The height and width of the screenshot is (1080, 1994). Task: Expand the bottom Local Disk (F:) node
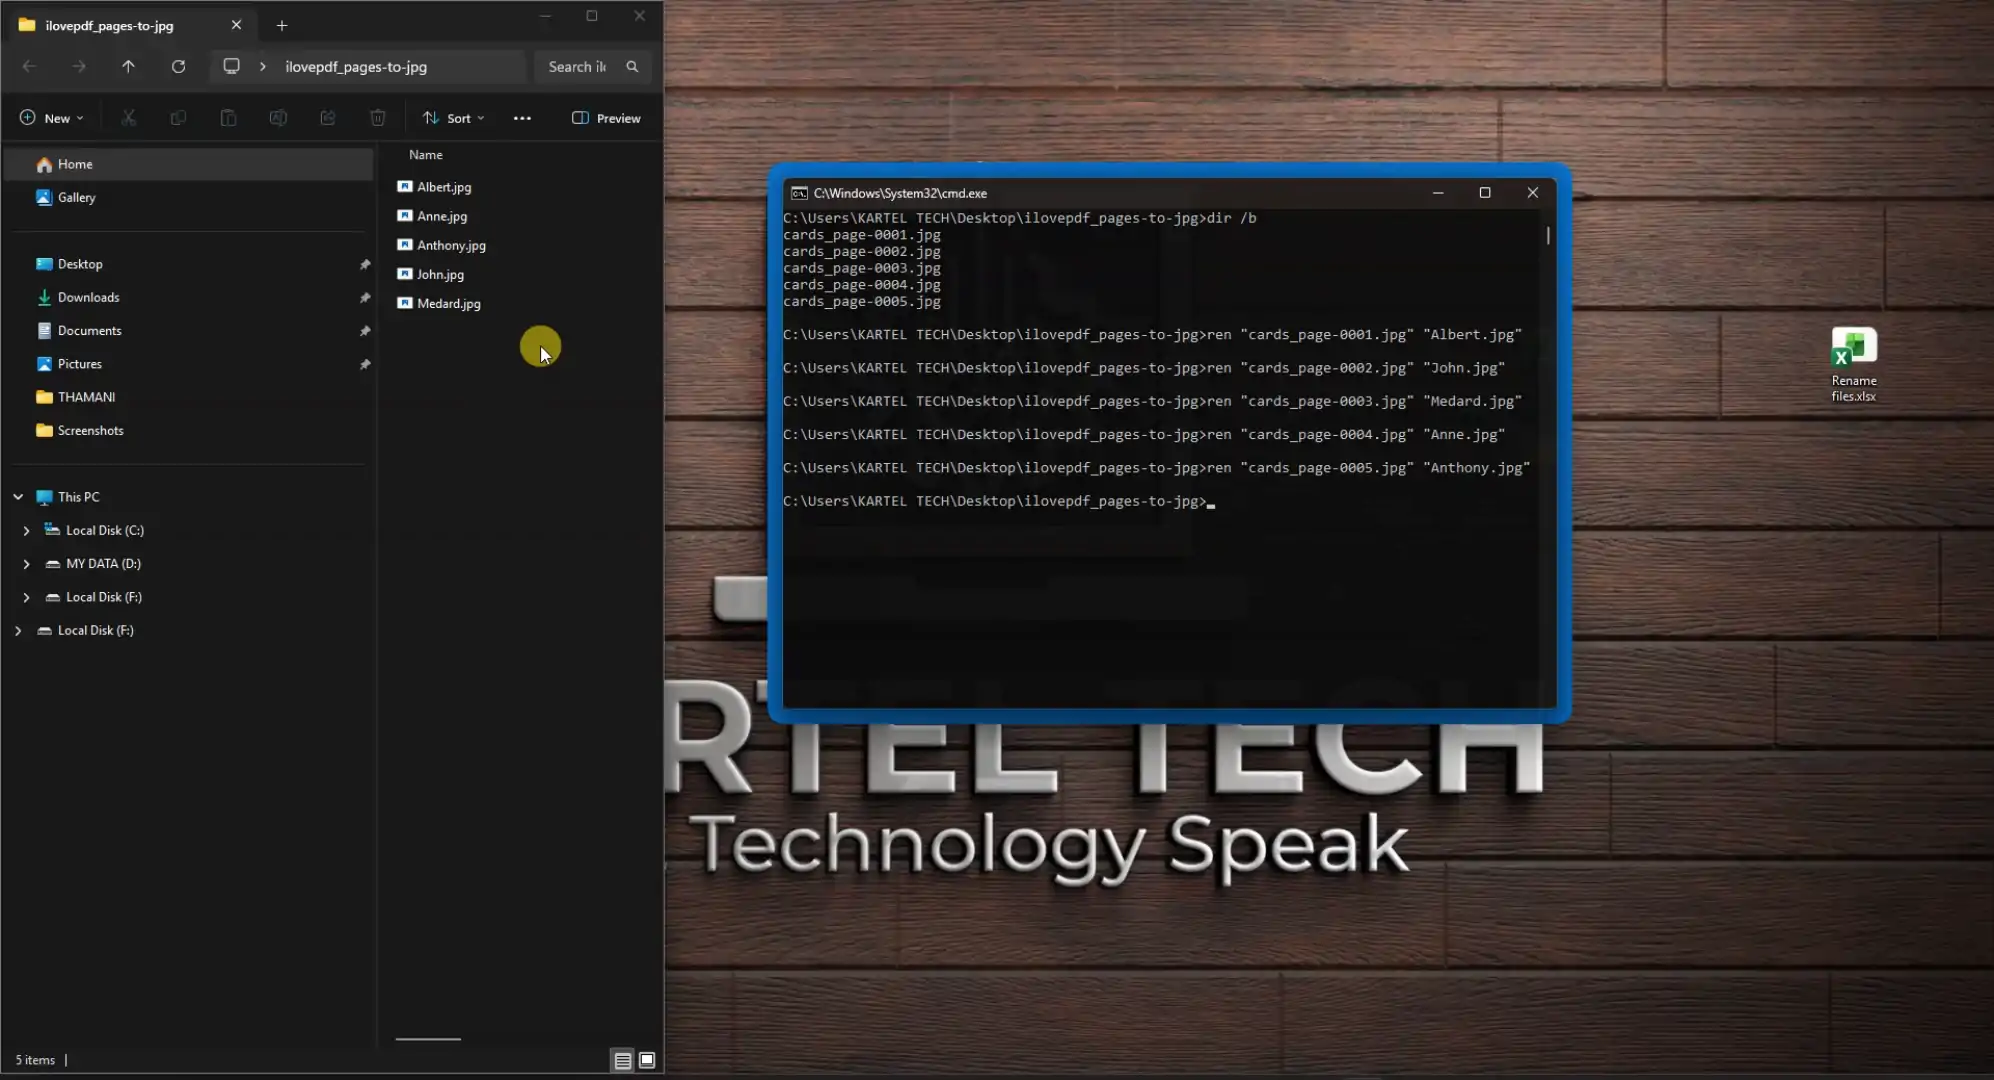point(18,631)
